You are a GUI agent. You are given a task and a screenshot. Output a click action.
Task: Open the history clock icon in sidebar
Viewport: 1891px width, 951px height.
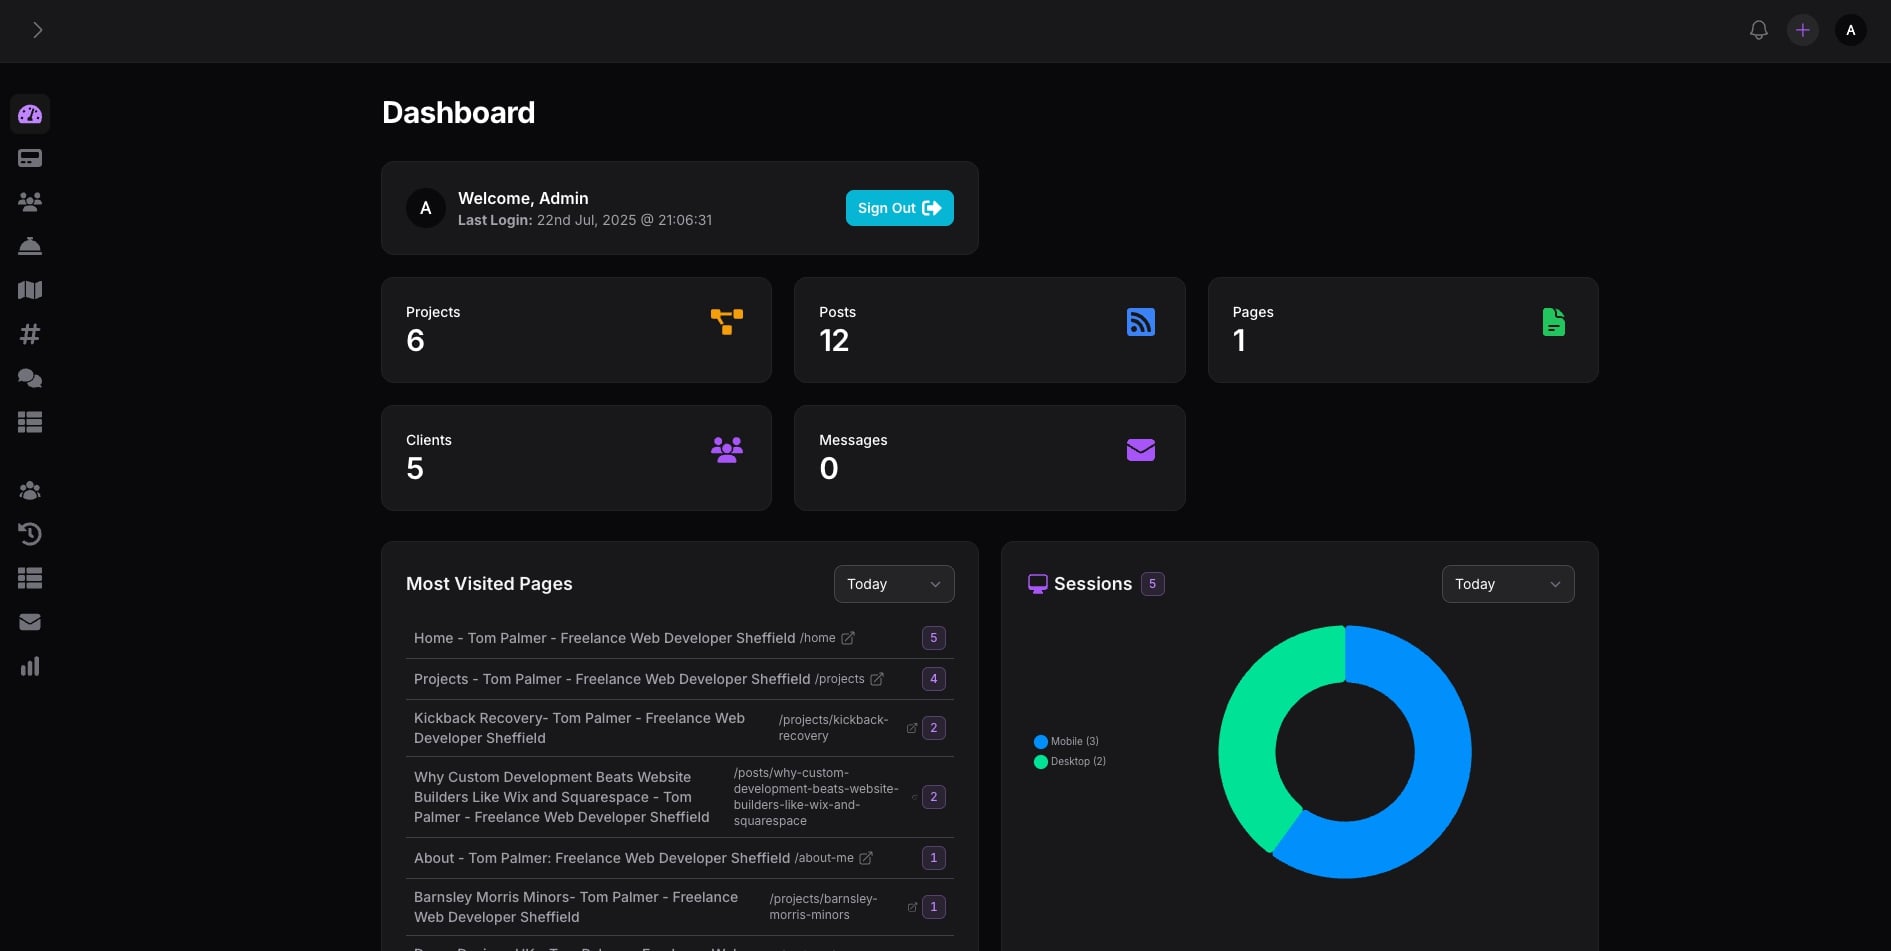pyautogui.click(x=30, y=534)
